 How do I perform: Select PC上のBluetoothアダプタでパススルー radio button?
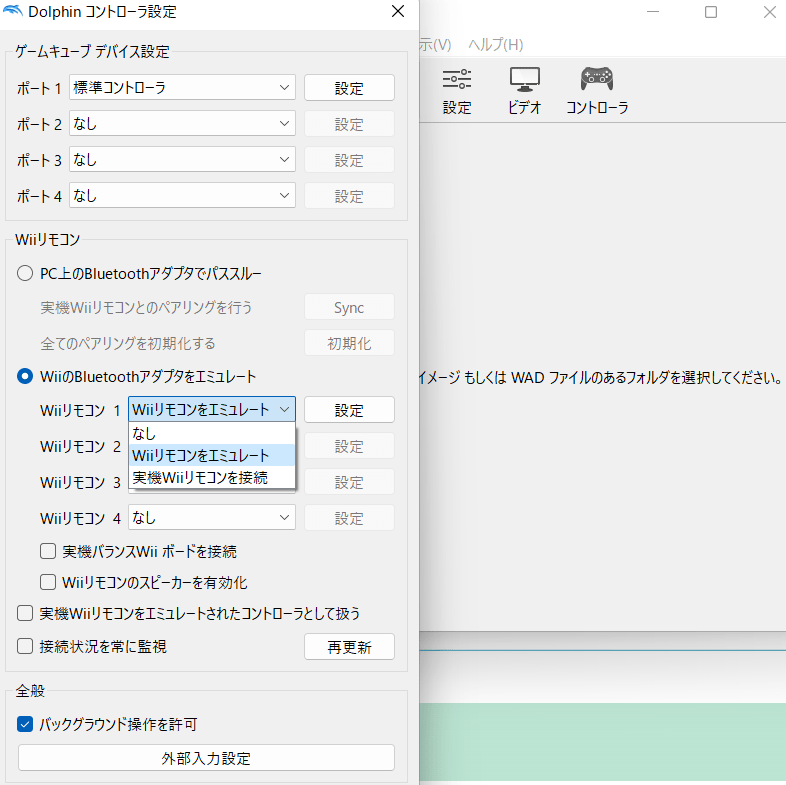pyautogui.click(x=25, y=274)
